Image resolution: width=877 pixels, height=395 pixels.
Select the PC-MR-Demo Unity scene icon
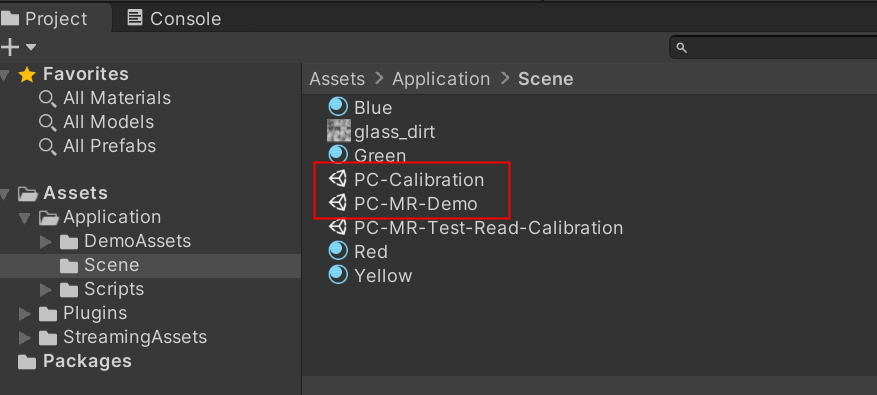pos(338,203)
